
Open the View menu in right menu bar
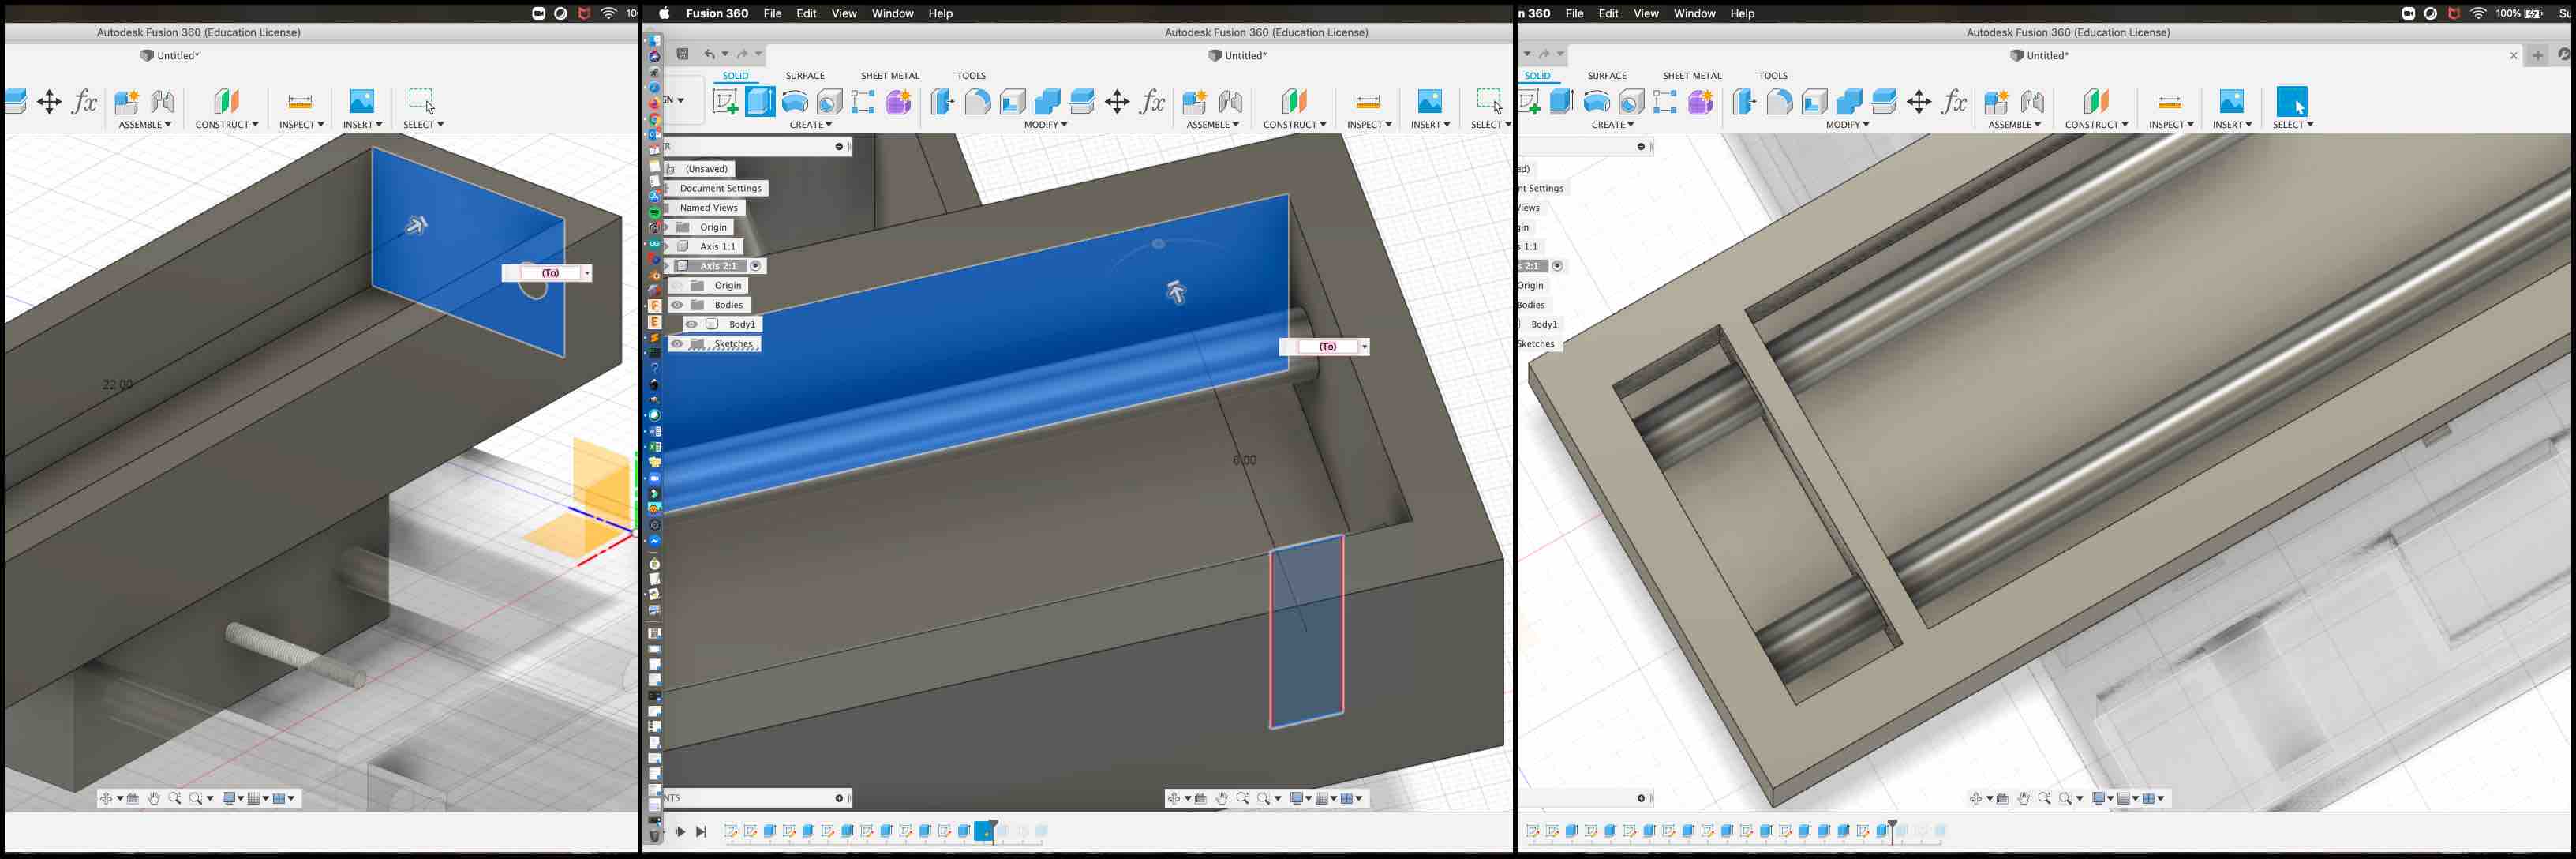point(1646,13)
